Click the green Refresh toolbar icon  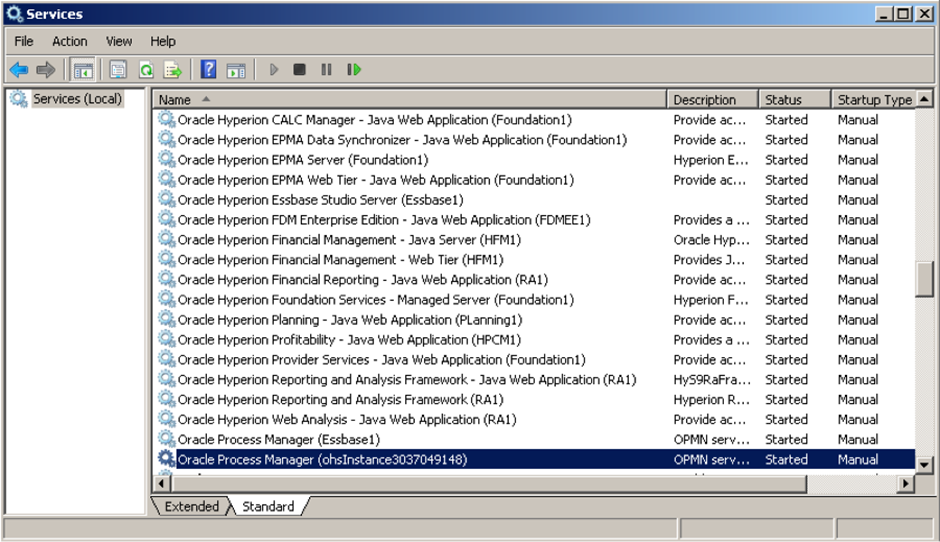(146, 70)
